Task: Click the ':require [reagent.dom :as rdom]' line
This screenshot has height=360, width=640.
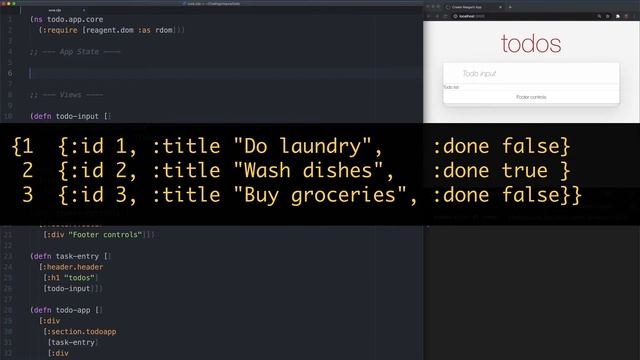Action: (x=111, y=30)
